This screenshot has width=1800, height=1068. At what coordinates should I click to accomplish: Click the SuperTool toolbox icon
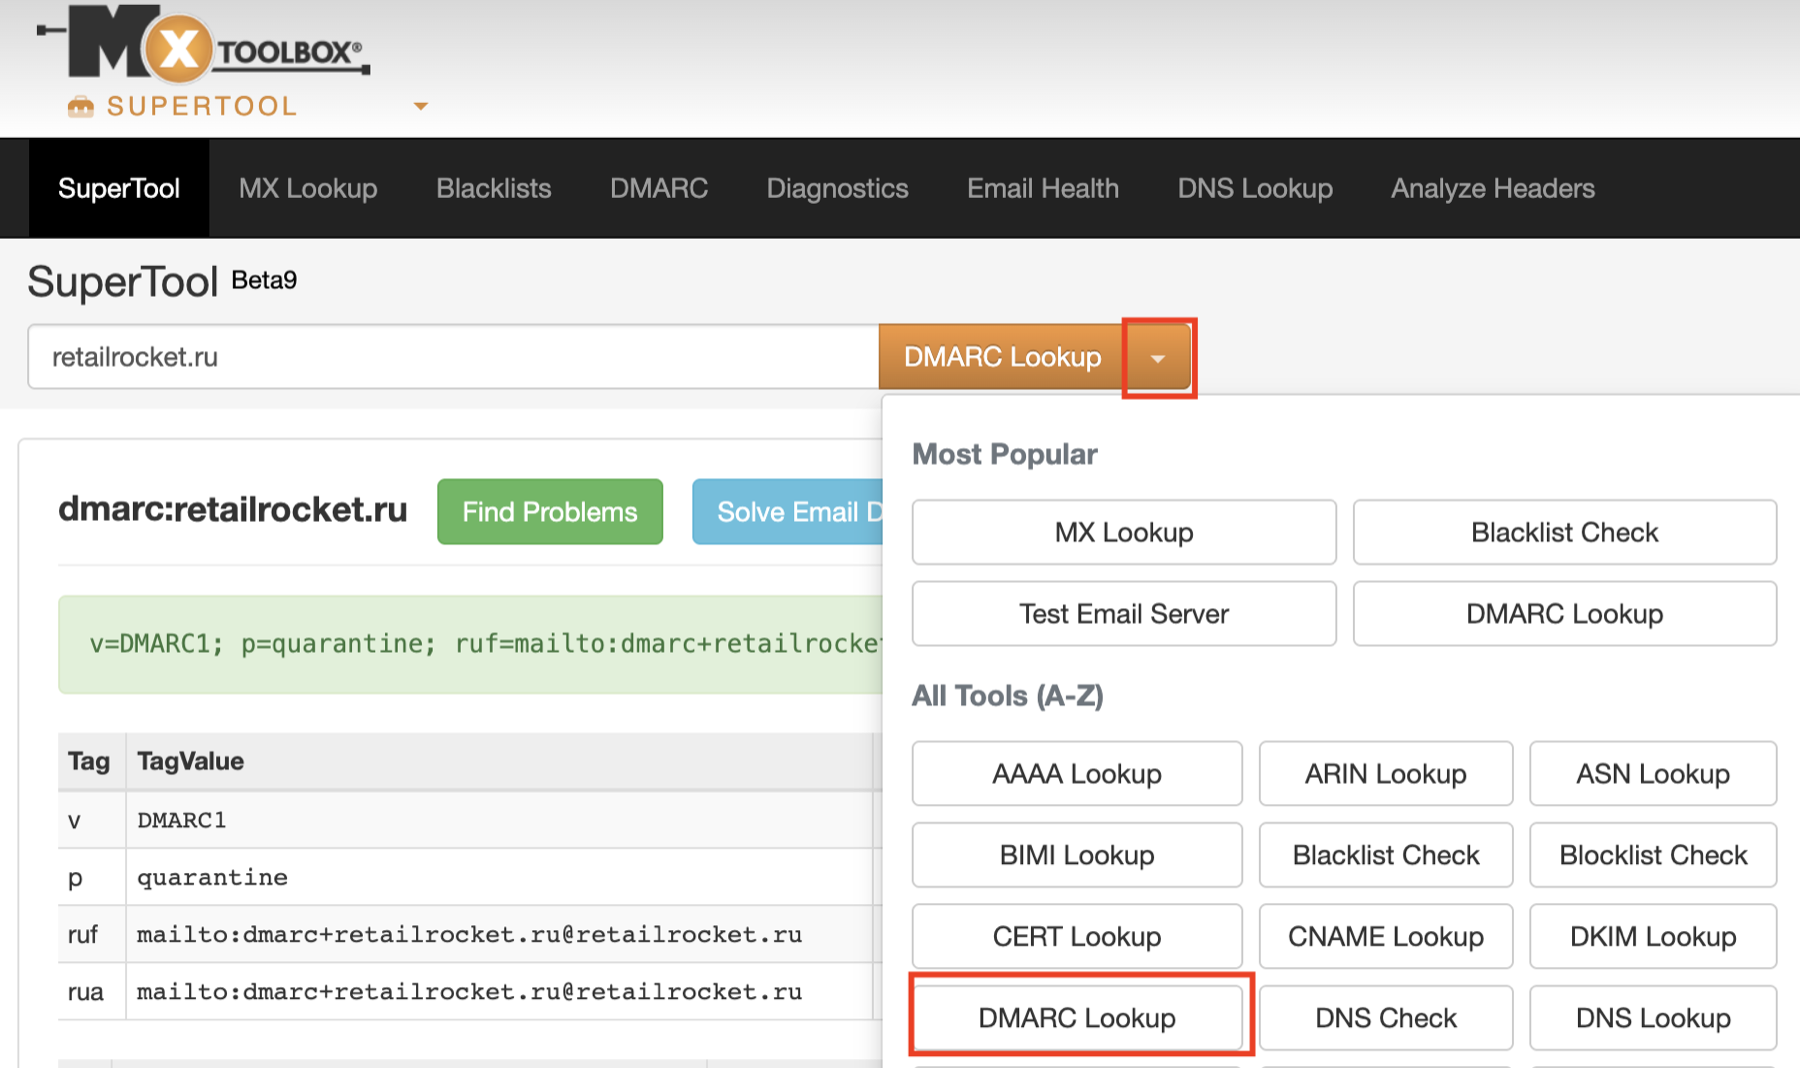[81, 106]
